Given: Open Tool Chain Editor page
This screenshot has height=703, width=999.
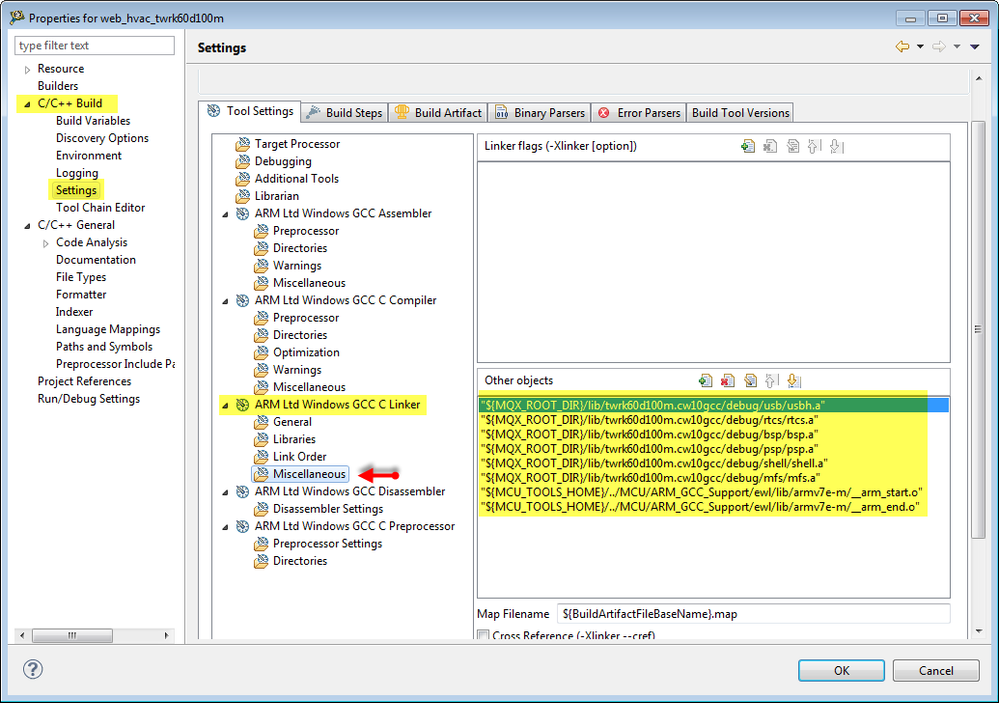Looking at the screenshot, I should click(100, 208).
